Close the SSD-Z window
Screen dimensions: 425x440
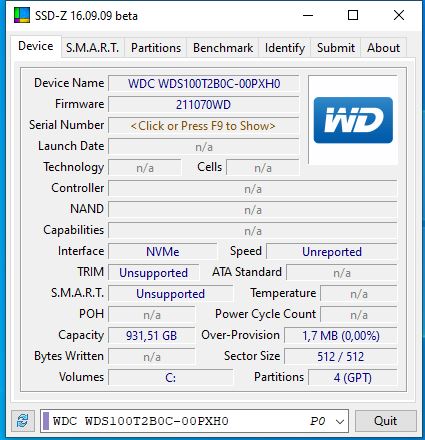point(399,15)
